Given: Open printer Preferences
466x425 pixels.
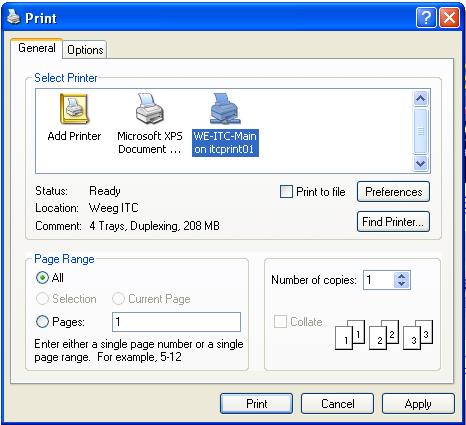Looking at the screenshot, I should point(393,192).
